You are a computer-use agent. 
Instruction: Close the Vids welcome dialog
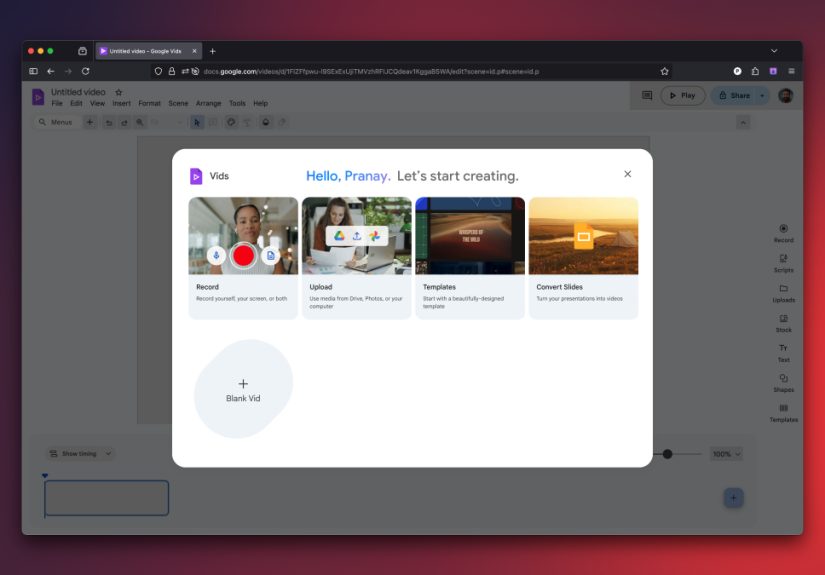click(627, 174)
